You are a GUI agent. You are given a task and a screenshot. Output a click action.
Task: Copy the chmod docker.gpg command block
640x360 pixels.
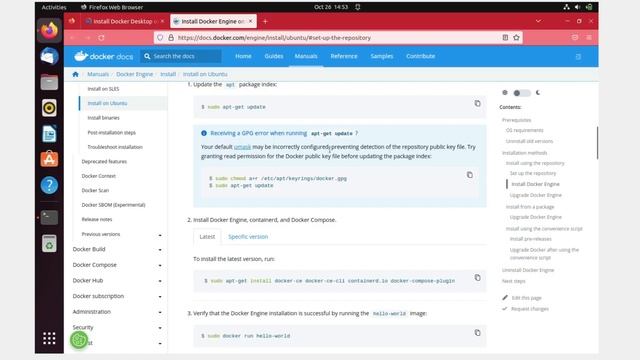469,175
